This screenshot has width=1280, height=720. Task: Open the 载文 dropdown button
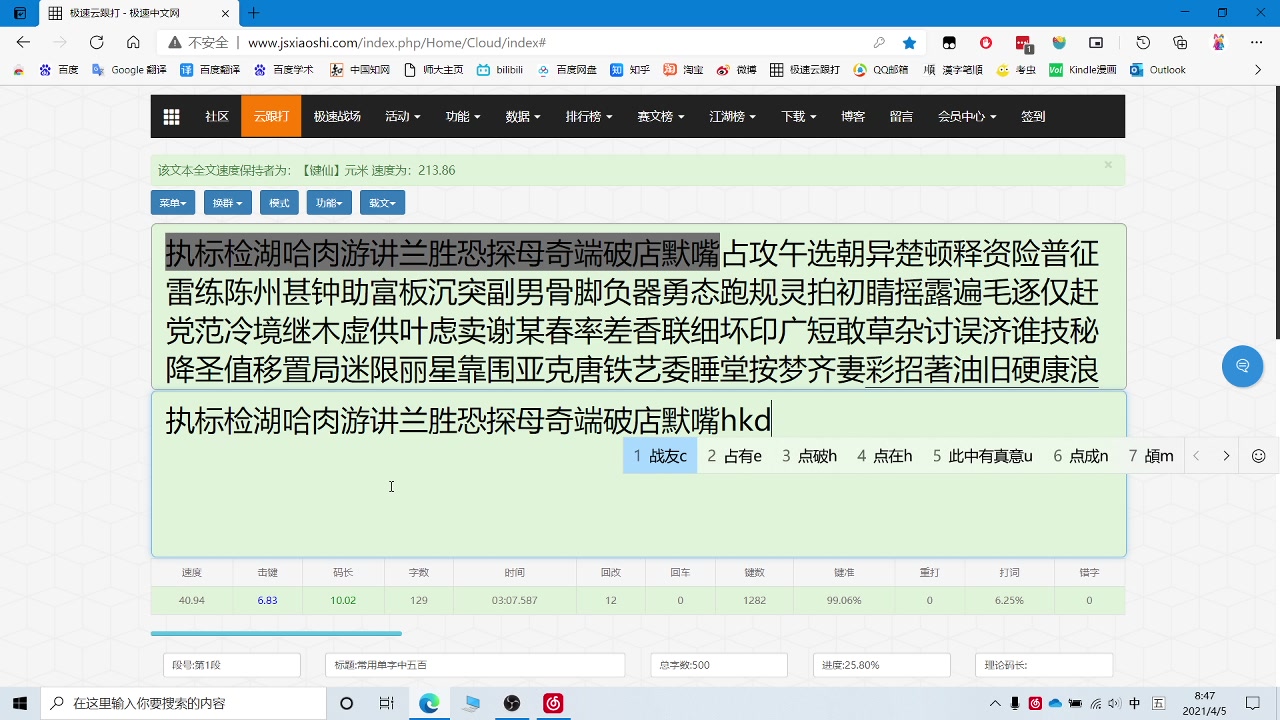click(382, 203)
